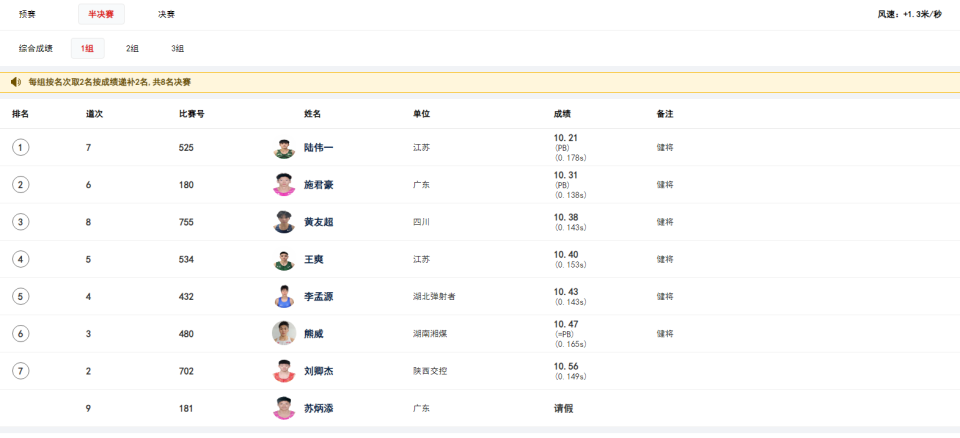Open 施君豪 athlete avatar photo
Image resolution: width=960 pixels, height=438 pixels.
point(283,185)
